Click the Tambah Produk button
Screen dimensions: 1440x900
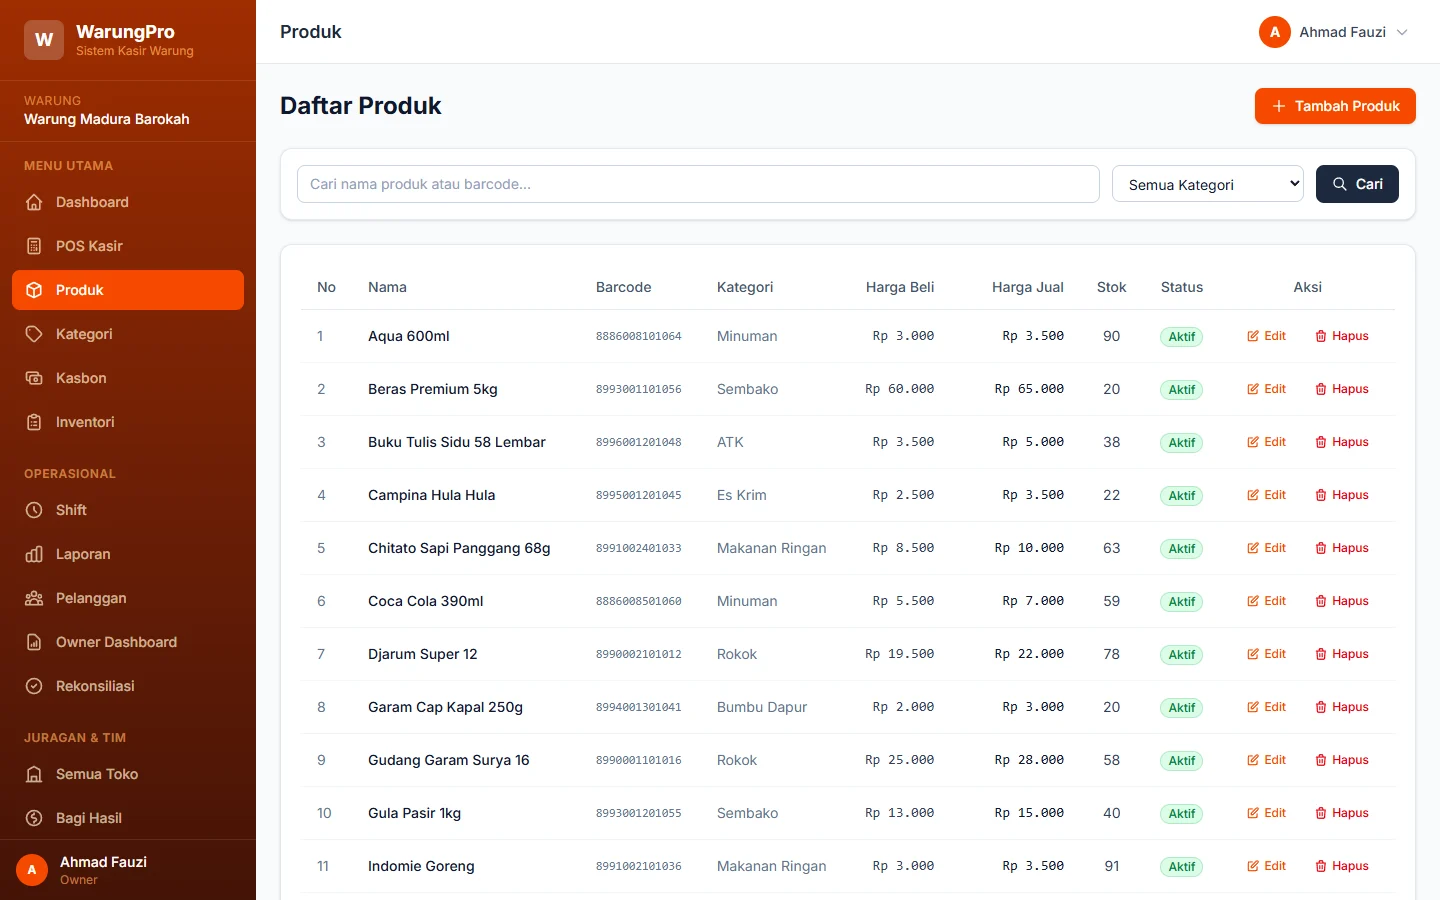tap(1335, 106)
